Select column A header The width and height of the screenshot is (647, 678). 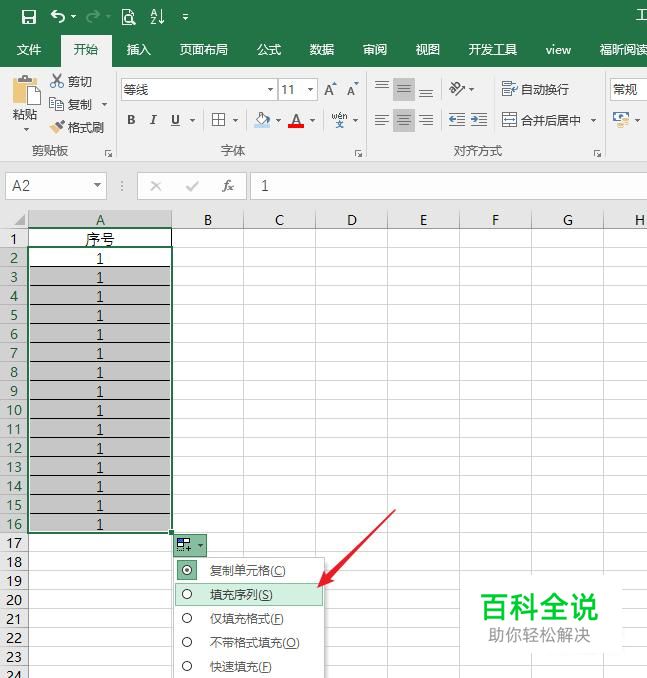[x=100, y=220]
